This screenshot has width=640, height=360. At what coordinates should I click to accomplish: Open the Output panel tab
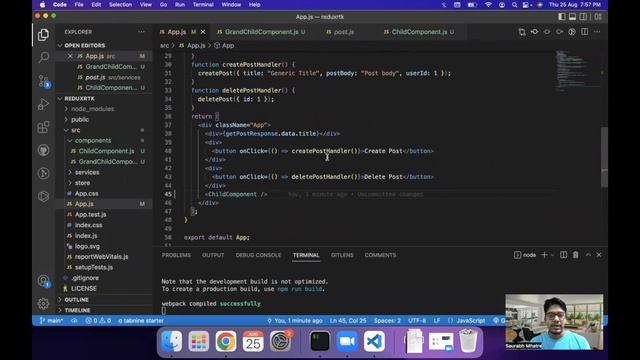(213, 255)
